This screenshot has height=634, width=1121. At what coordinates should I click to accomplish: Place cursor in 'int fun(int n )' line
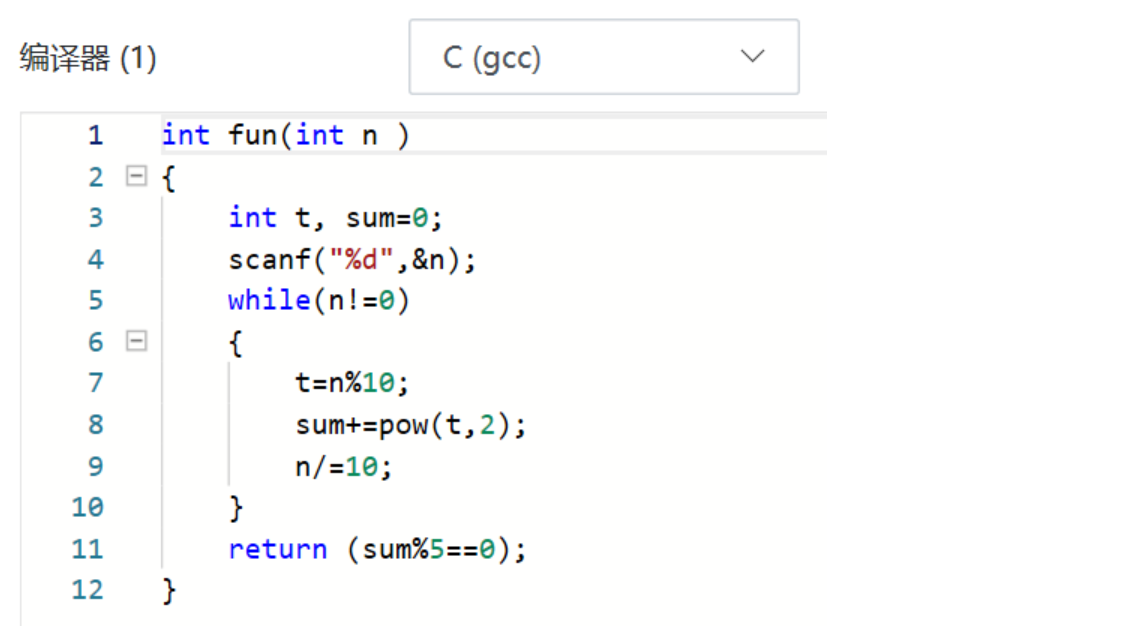click(x=286, y=135)
